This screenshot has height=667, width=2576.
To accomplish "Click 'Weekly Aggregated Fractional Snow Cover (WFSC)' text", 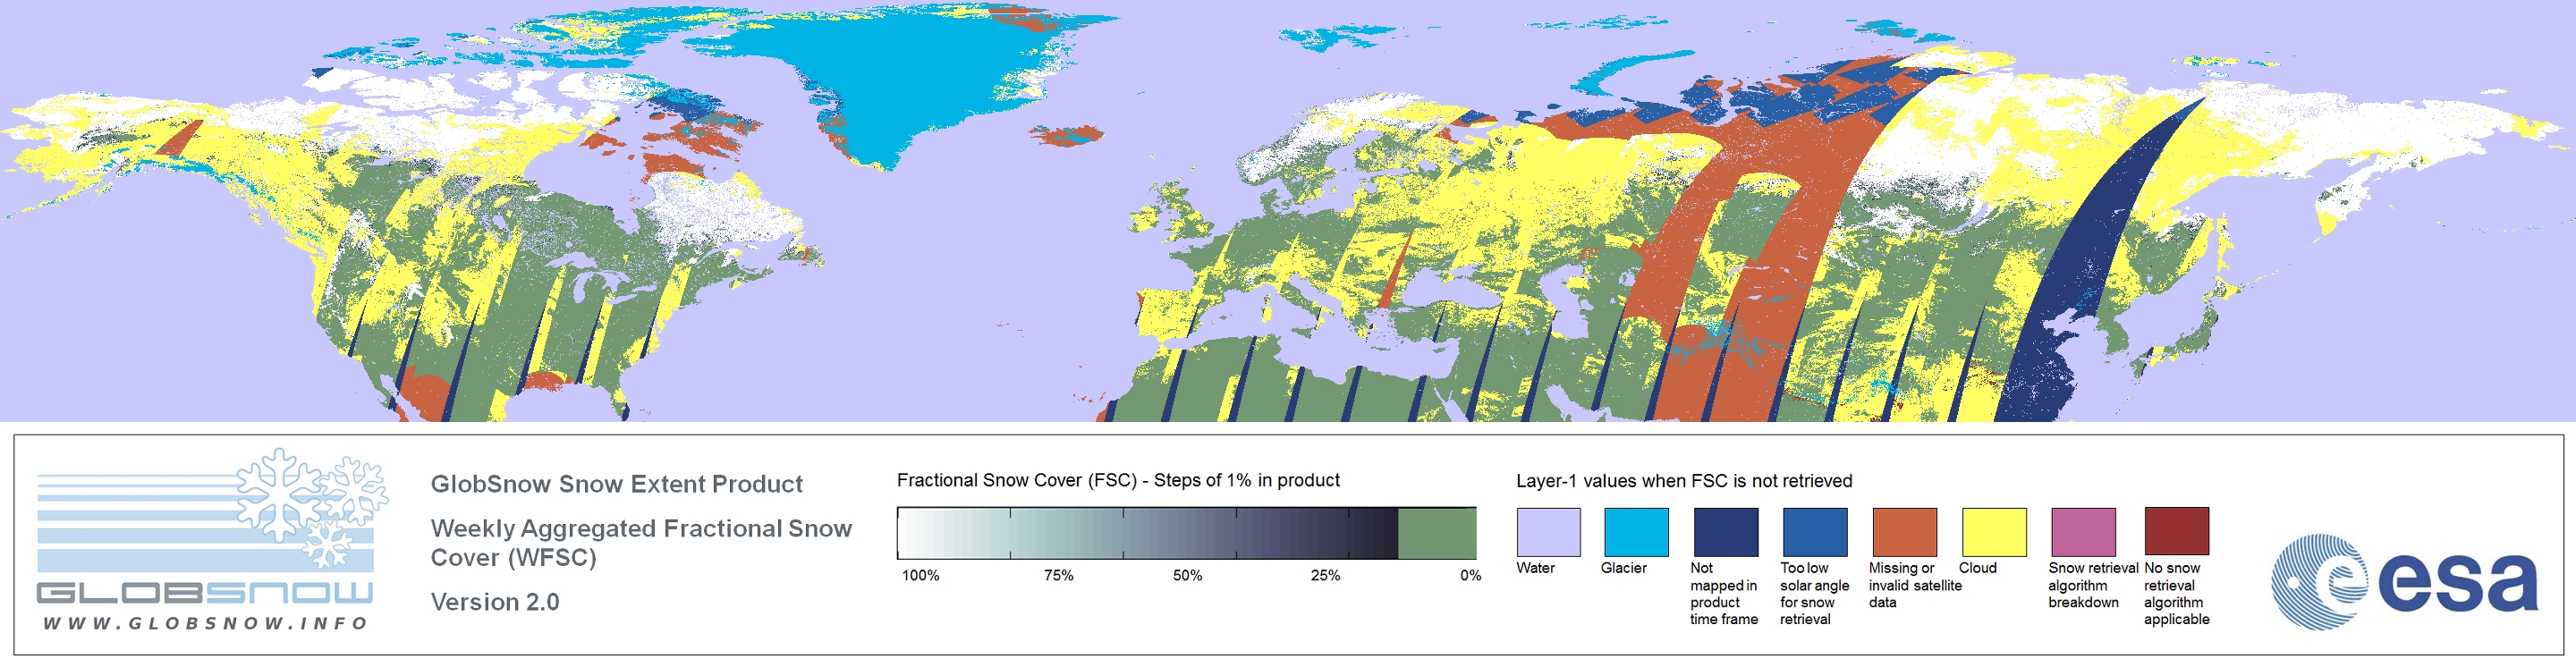I will 641,543.
